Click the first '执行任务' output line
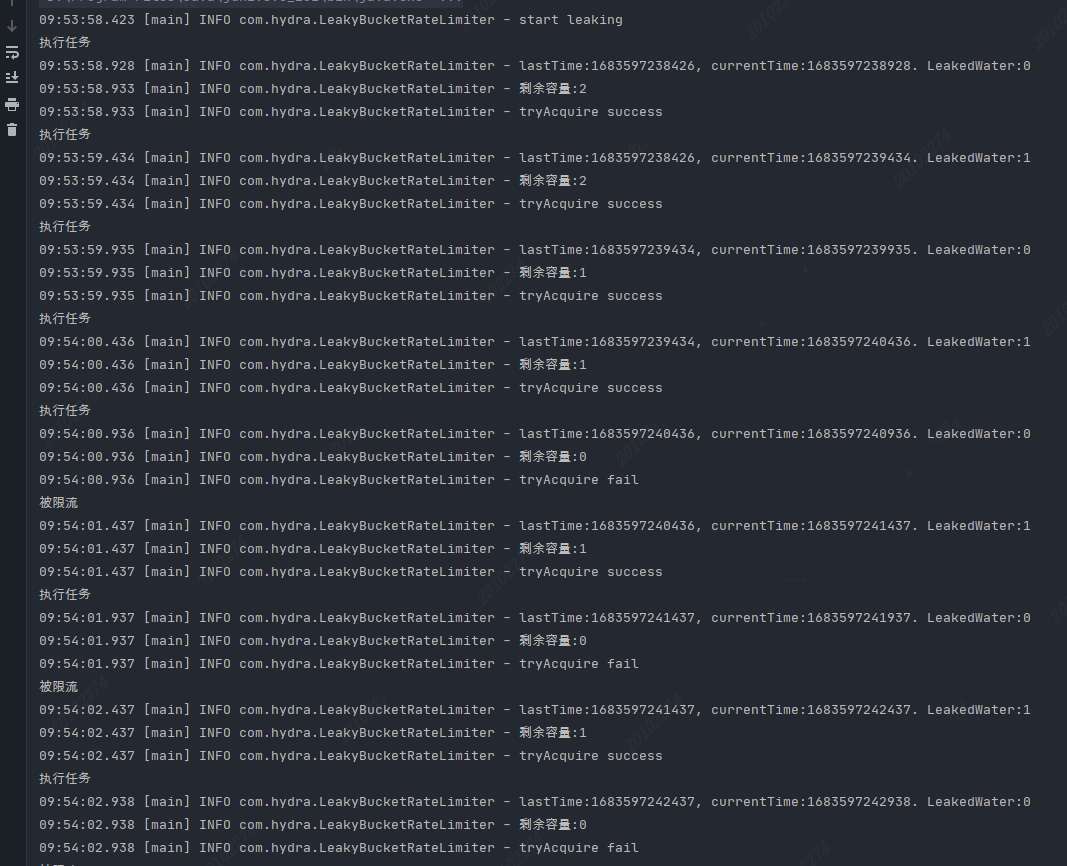 click(x=65, y=42)
